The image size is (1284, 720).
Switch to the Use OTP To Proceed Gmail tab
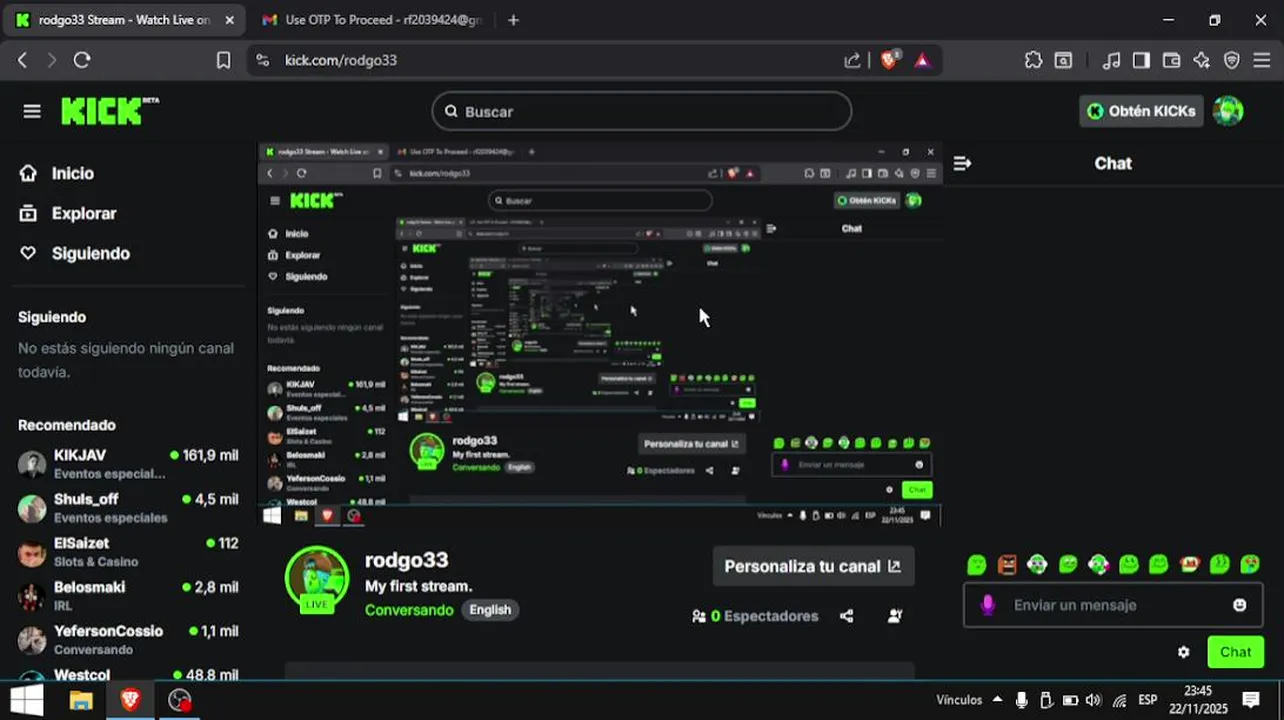pyautogui.click(x=373, y=20)
